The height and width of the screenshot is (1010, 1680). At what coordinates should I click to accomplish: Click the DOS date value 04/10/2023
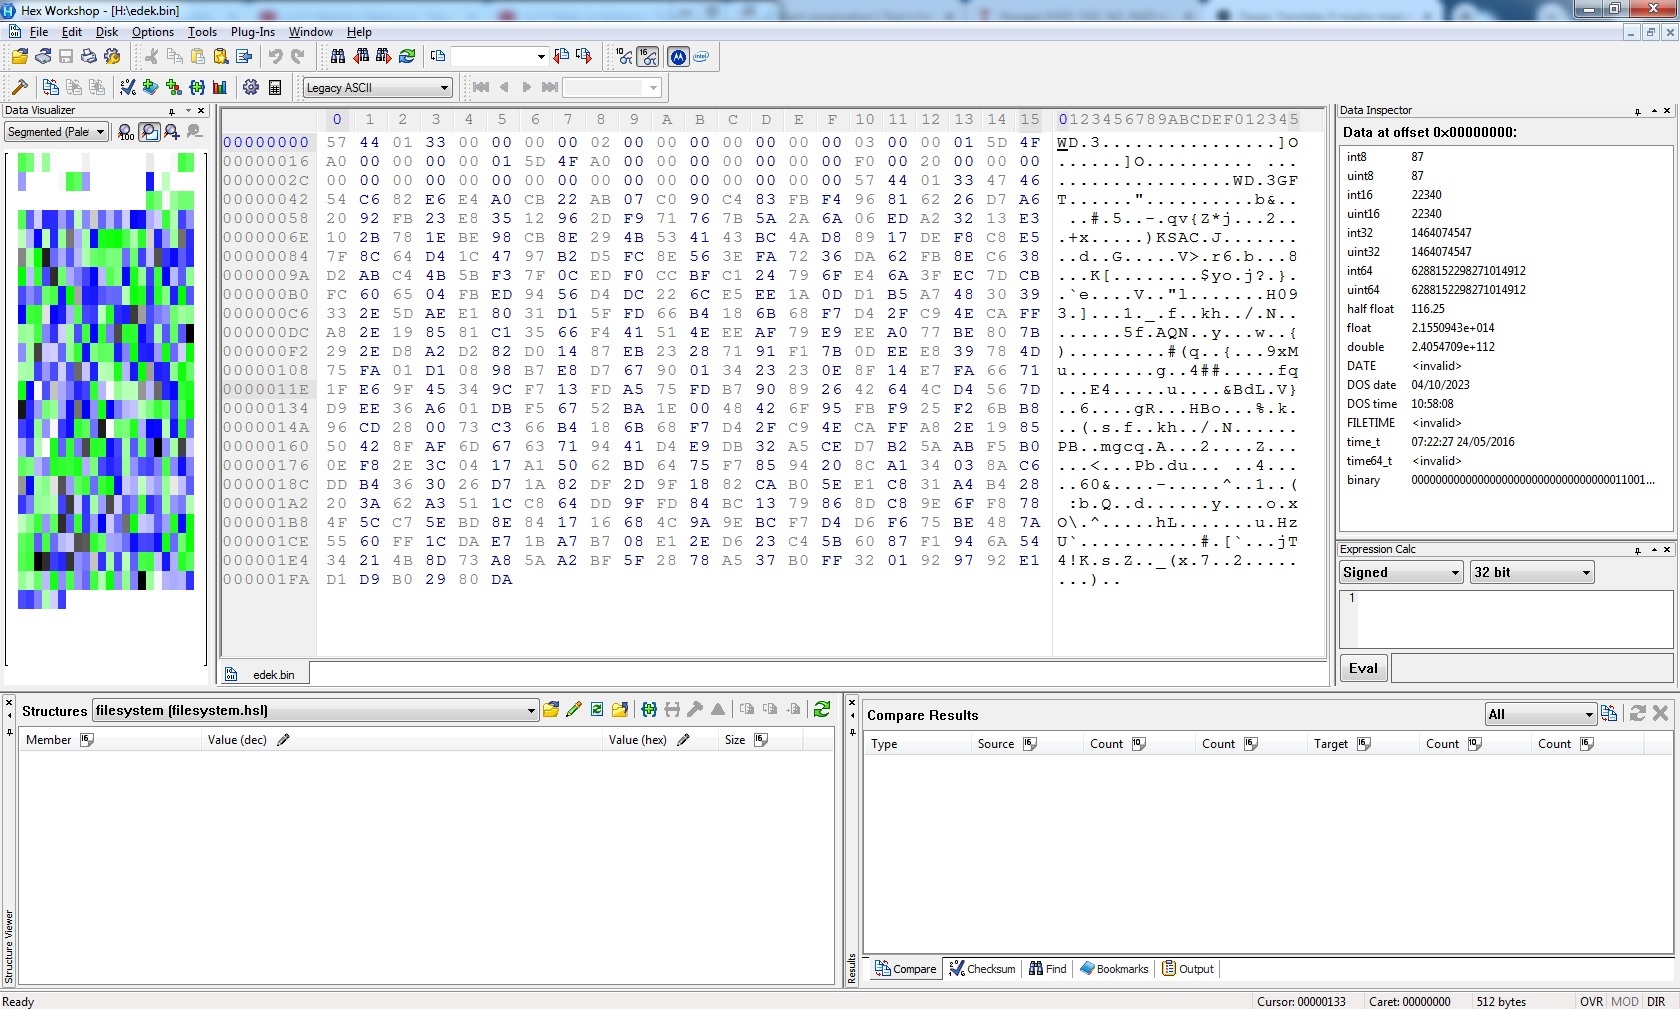pyautogui.click(x=1440, y=385)
